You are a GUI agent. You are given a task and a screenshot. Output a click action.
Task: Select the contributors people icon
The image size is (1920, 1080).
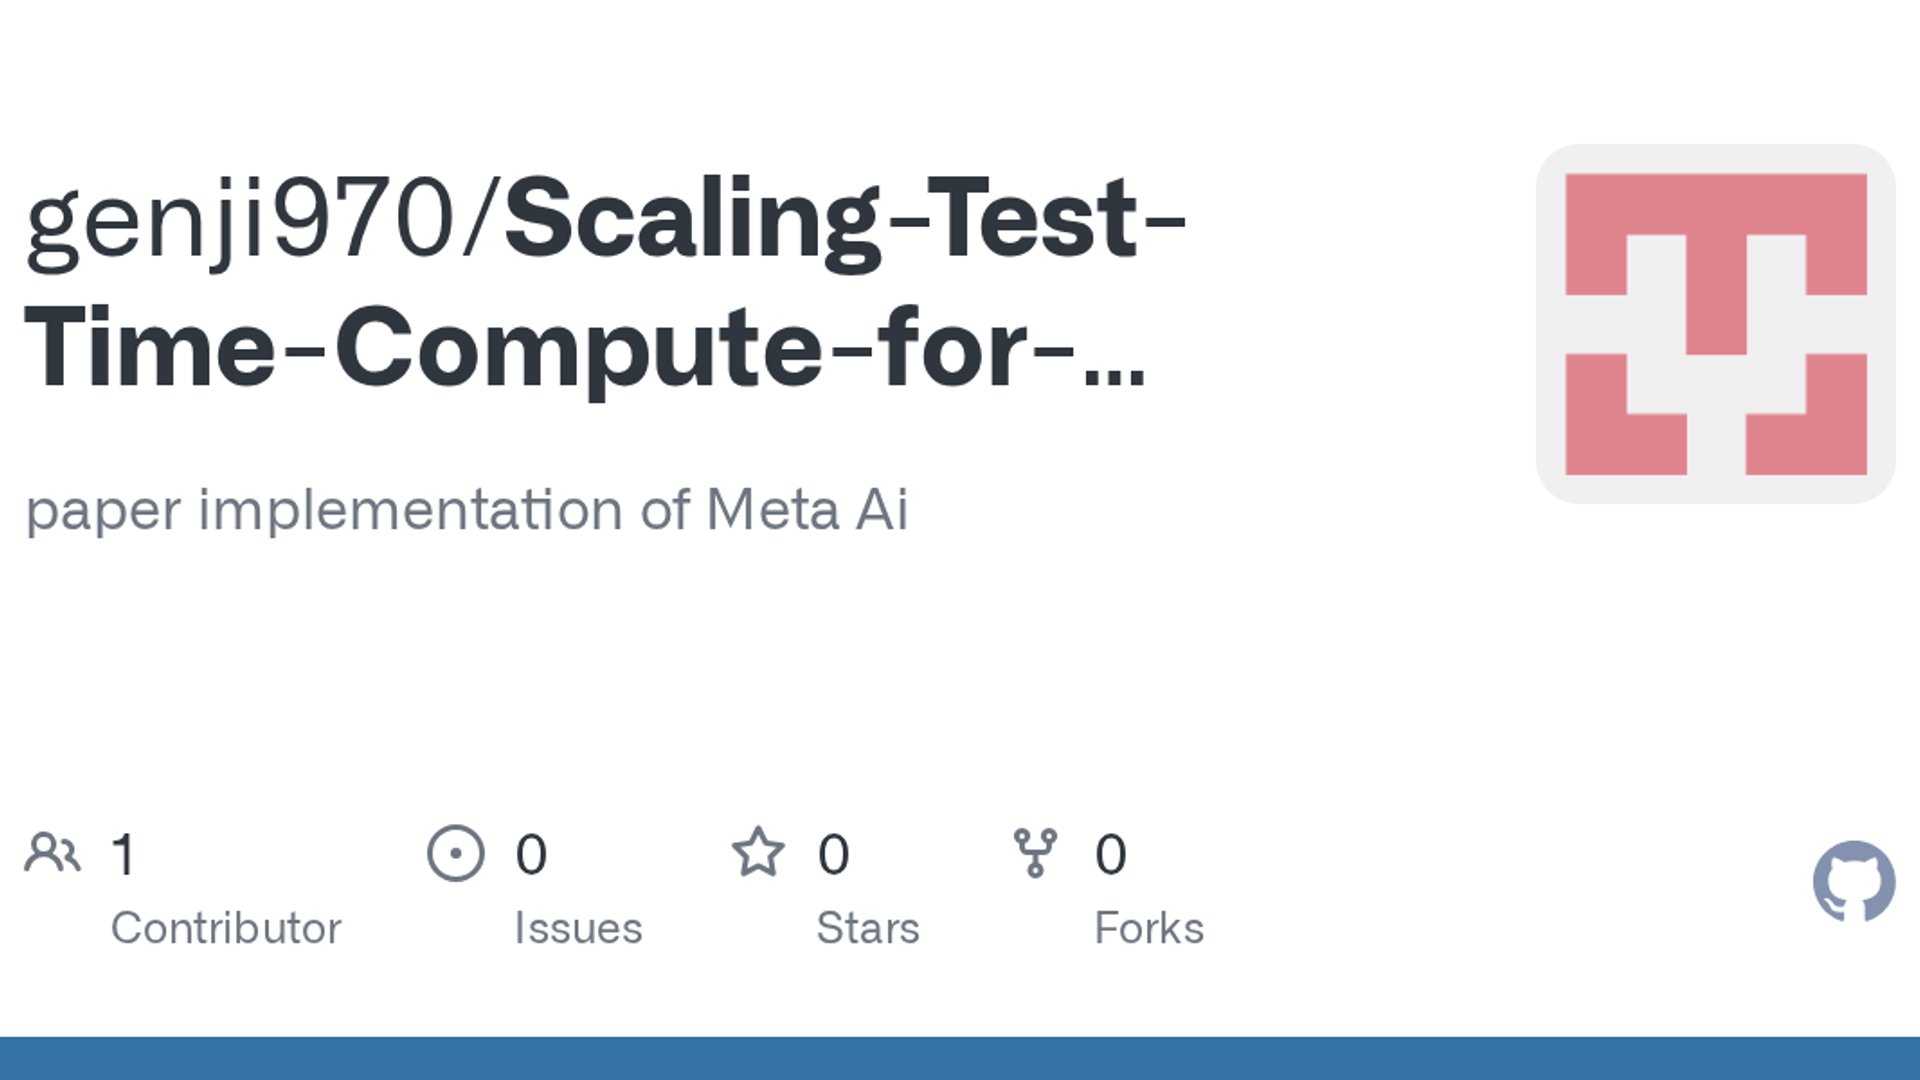pyautogui.click(x=52, y=853)
